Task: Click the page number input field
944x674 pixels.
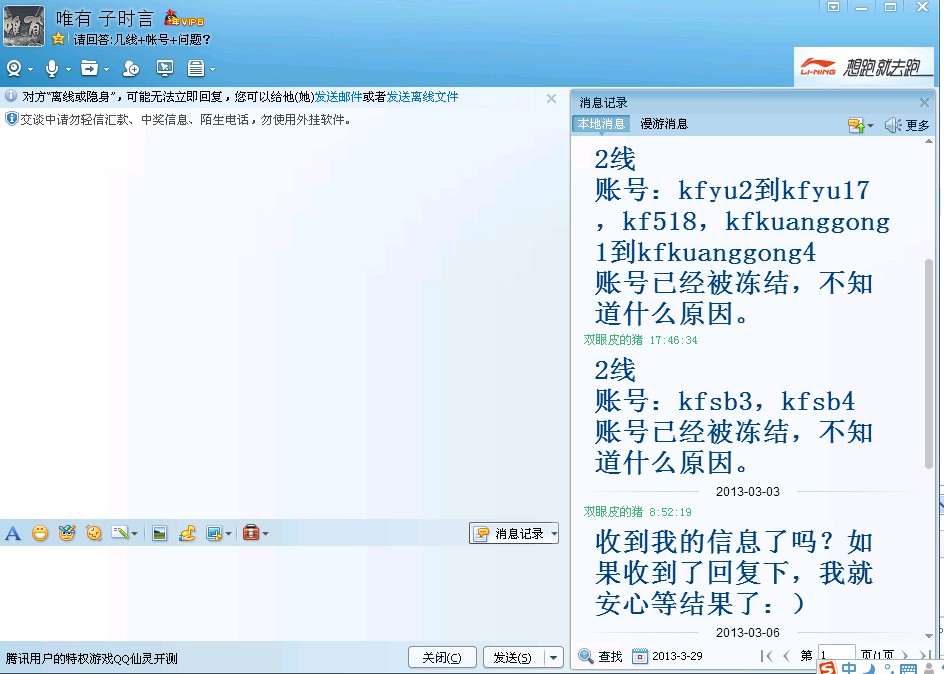Action: tap(836, 656)
